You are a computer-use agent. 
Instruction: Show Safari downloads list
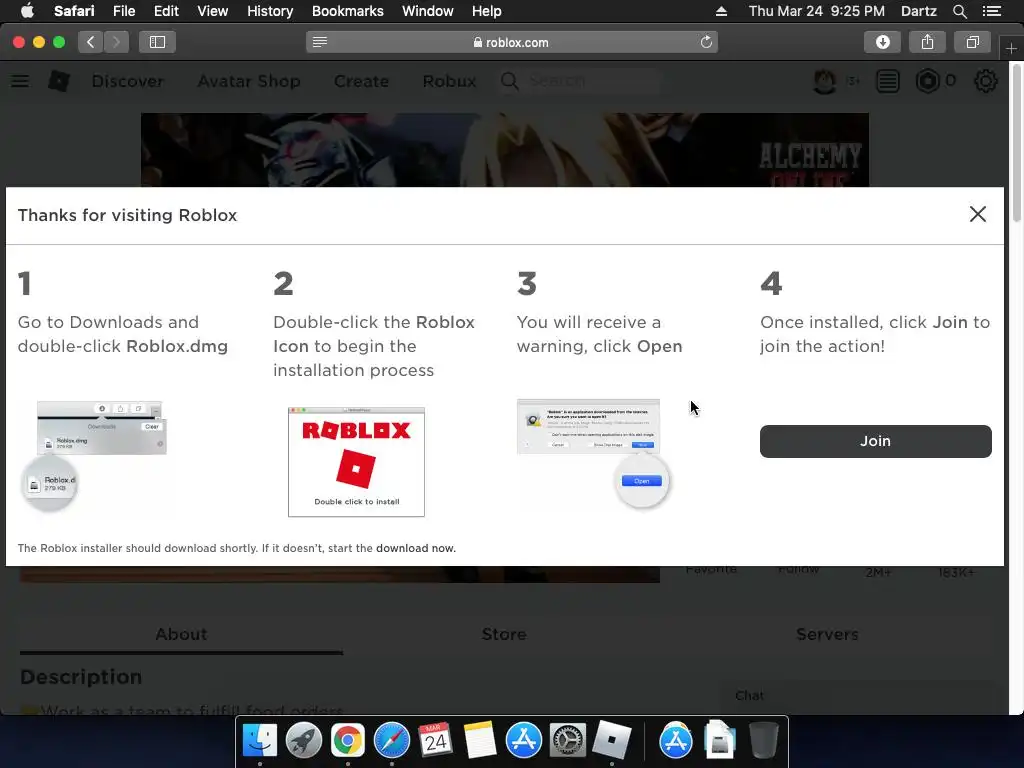(x=882, y=42)
